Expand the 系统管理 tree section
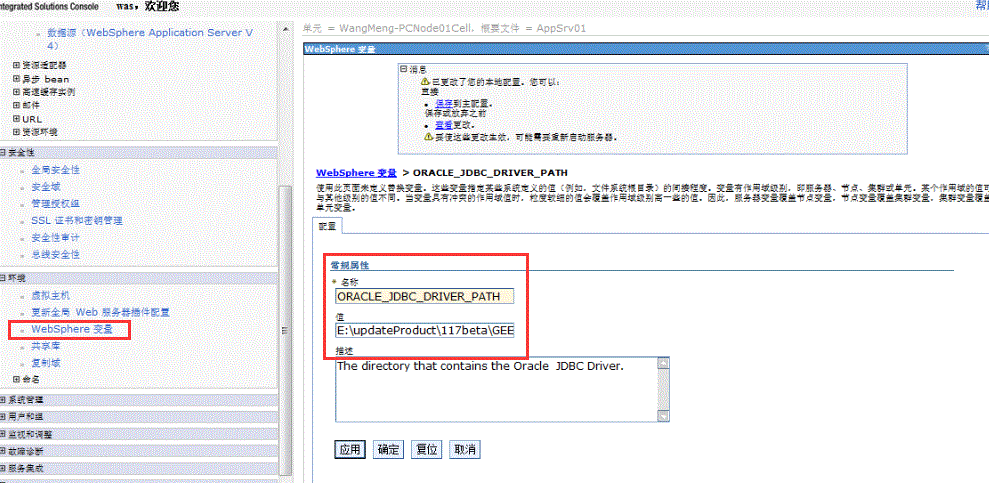 [x=4, y=400]
